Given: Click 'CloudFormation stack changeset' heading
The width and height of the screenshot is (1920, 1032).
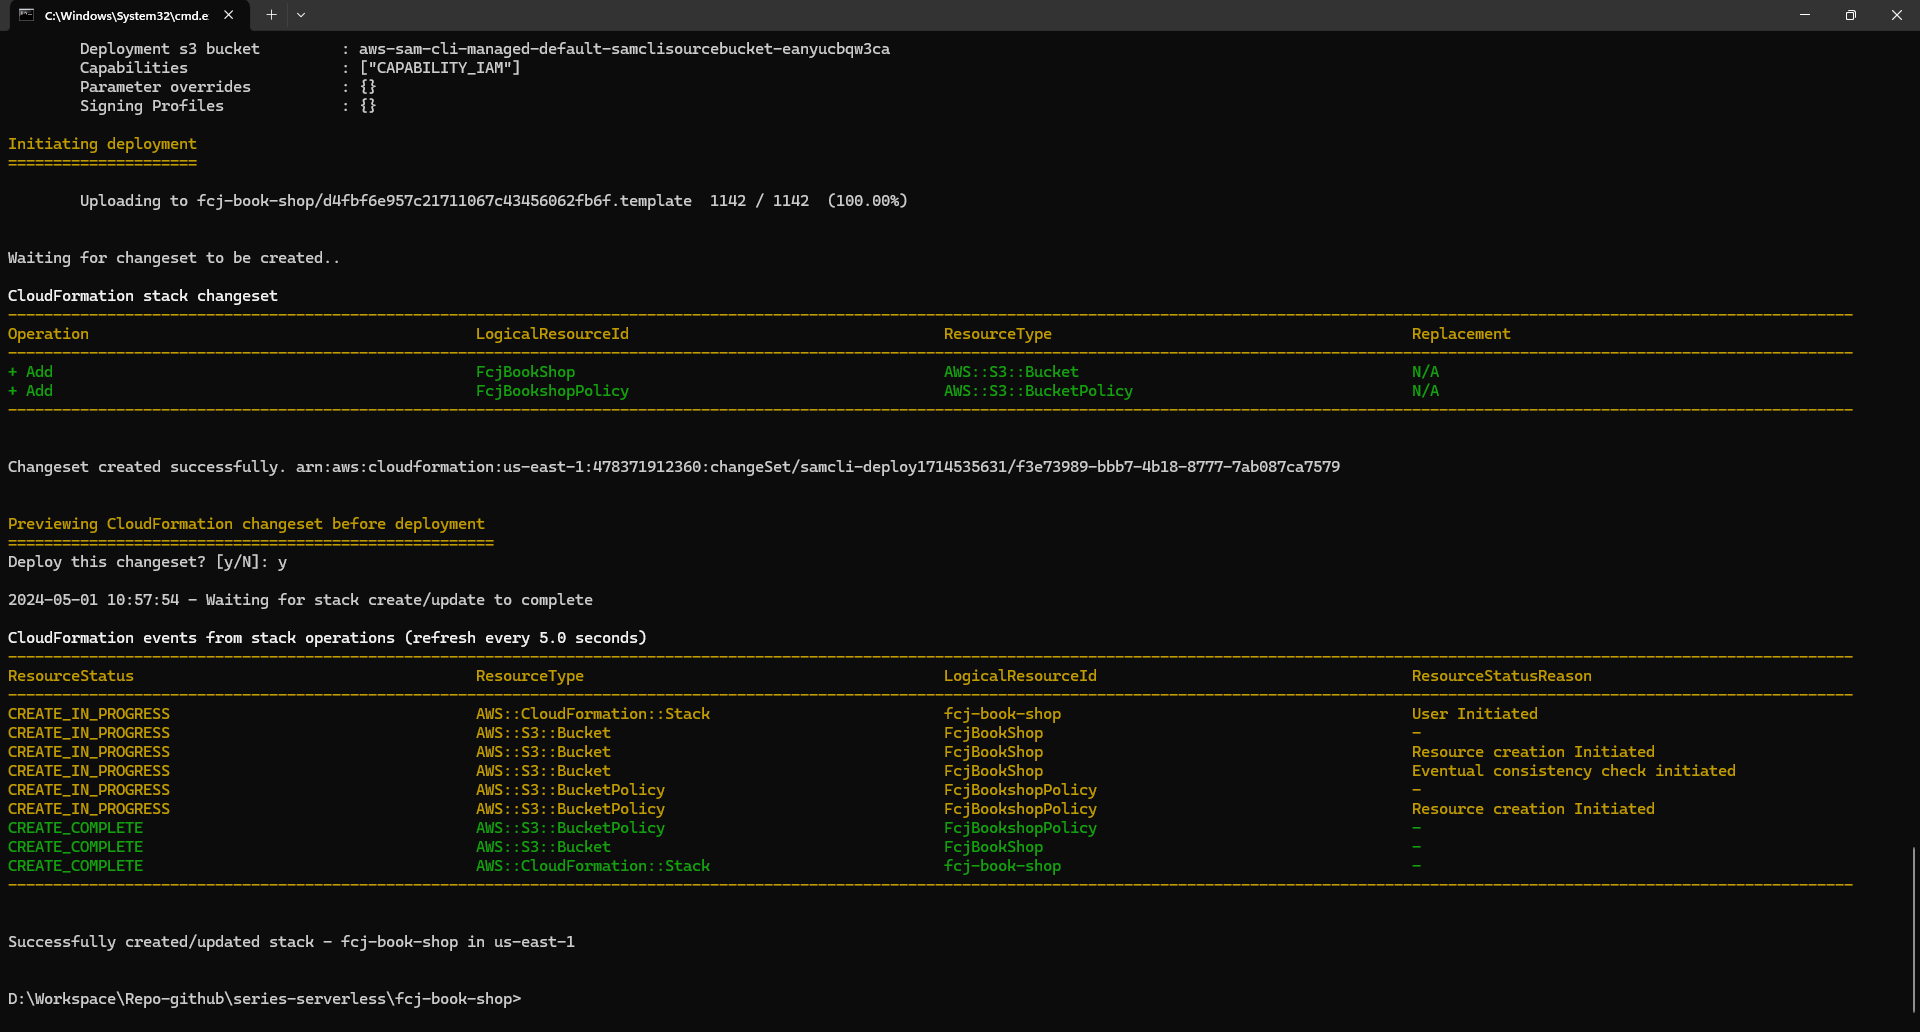Looking at the screenshot, I should [143, 296].
